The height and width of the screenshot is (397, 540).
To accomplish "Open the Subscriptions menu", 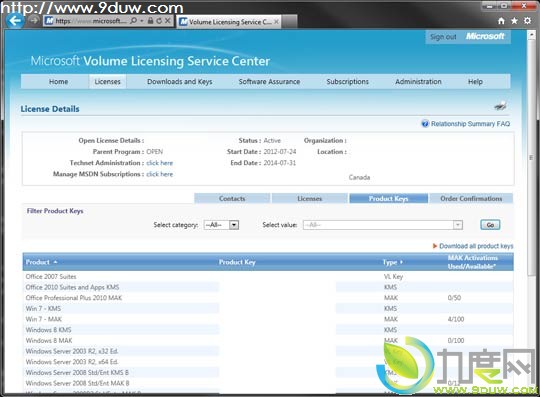I will [347, 82].
